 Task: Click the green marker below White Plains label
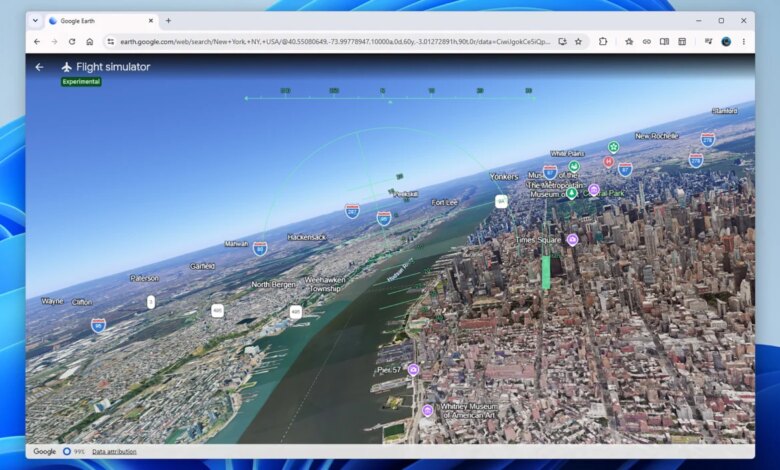[574, 166]
